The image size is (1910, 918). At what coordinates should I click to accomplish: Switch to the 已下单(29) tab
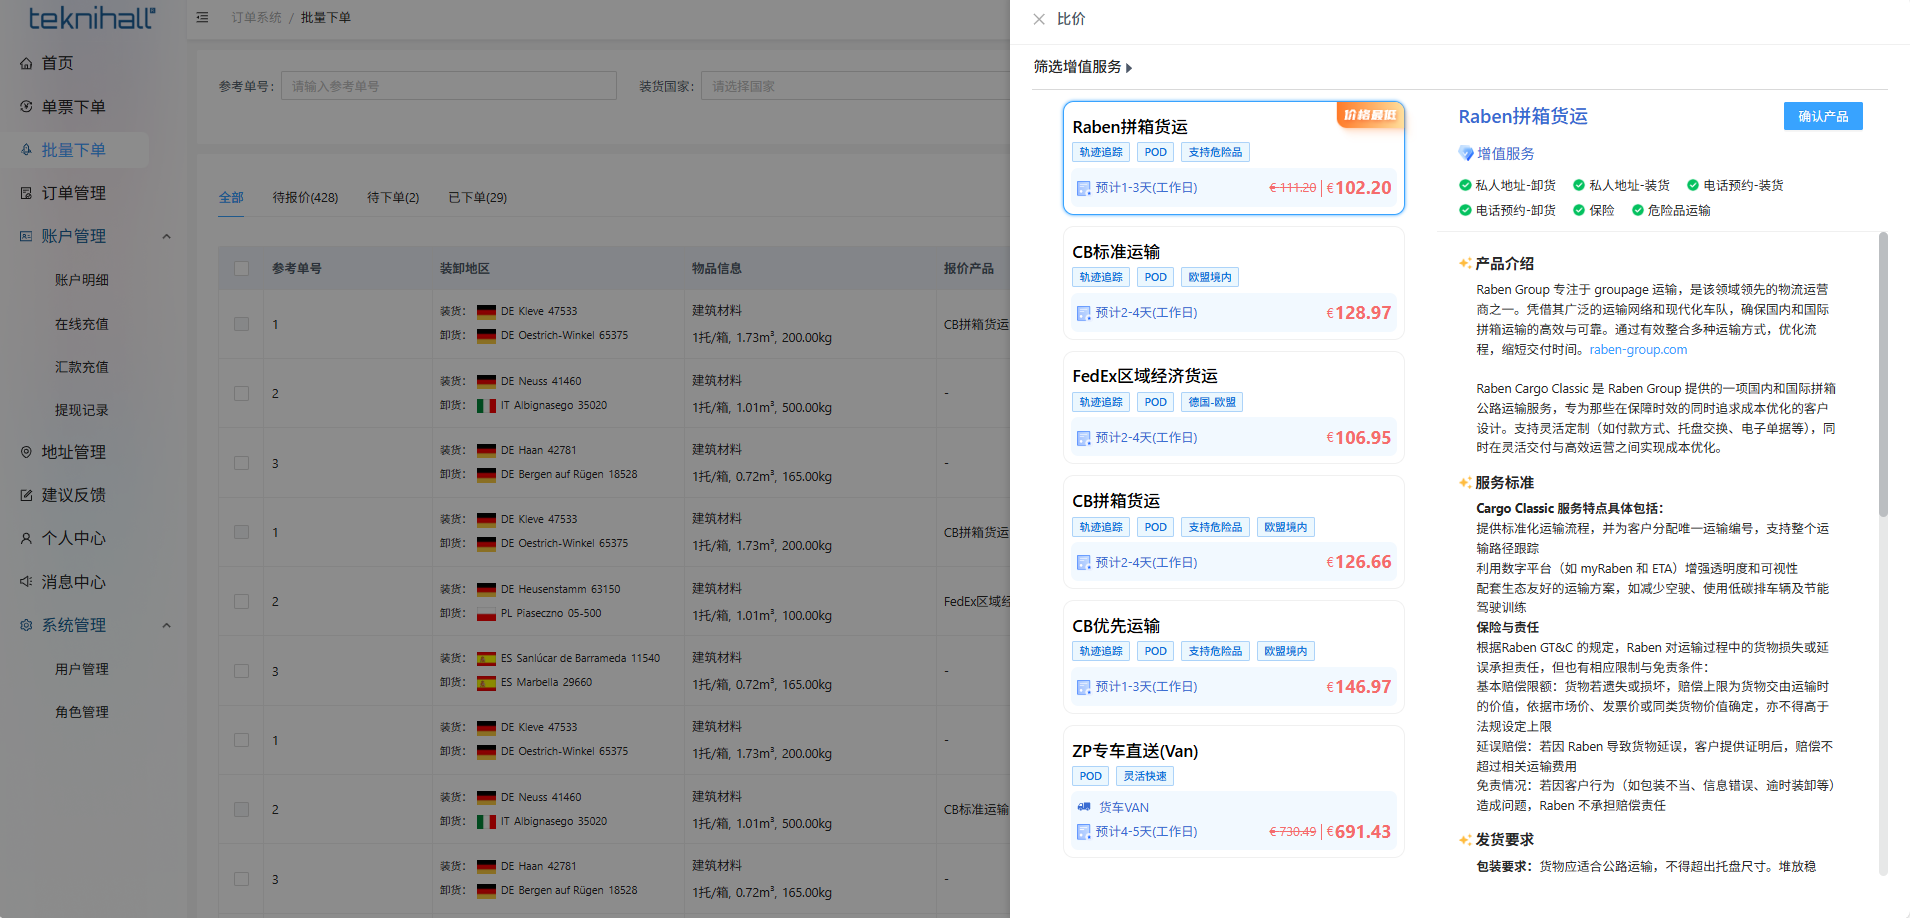[x=477, y=197]
